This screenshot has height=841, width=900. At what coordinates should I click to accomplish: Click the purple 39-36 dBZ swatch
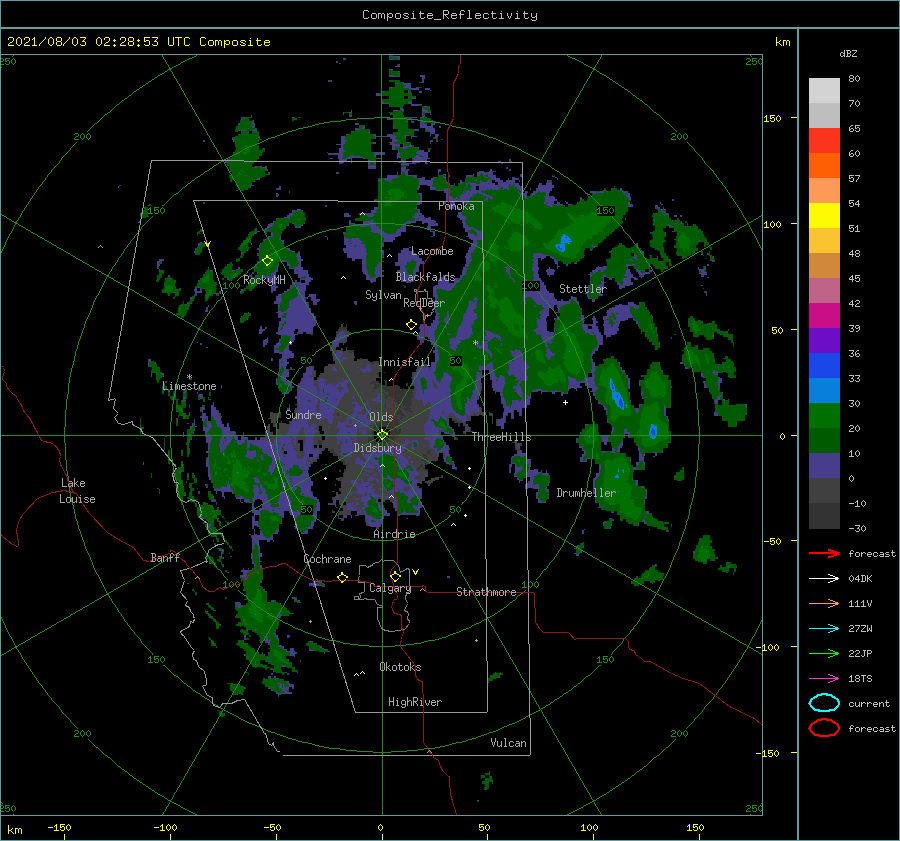tap(824, 340)
